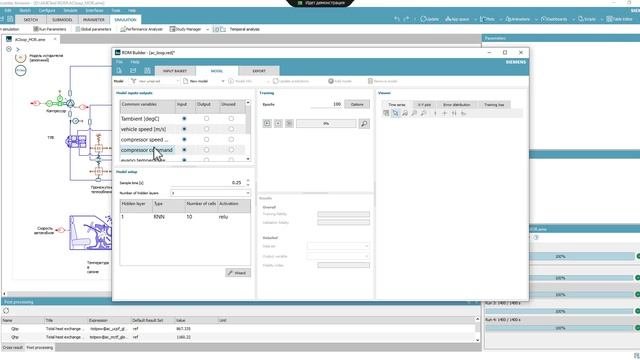Click the Post processing refresh circle icon

pos(6,311)
